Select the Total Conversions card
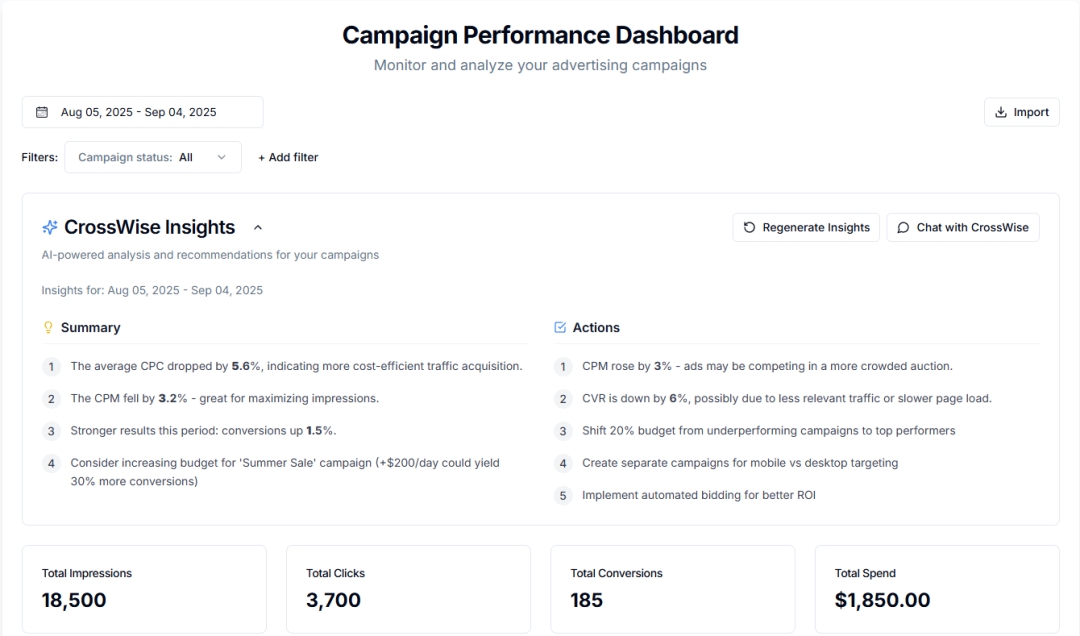 (x=673, y=589)
